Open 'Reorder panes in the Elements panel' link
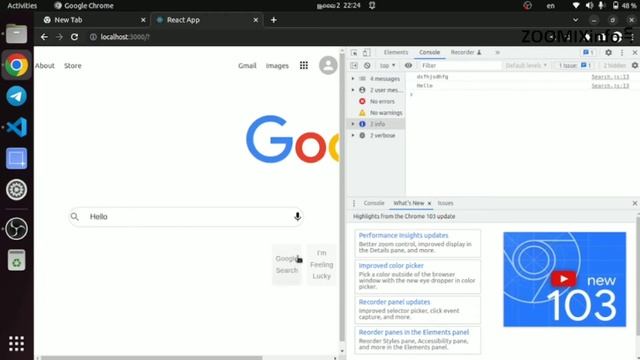This screenshot has height=360, width=640. click(413, 332)
